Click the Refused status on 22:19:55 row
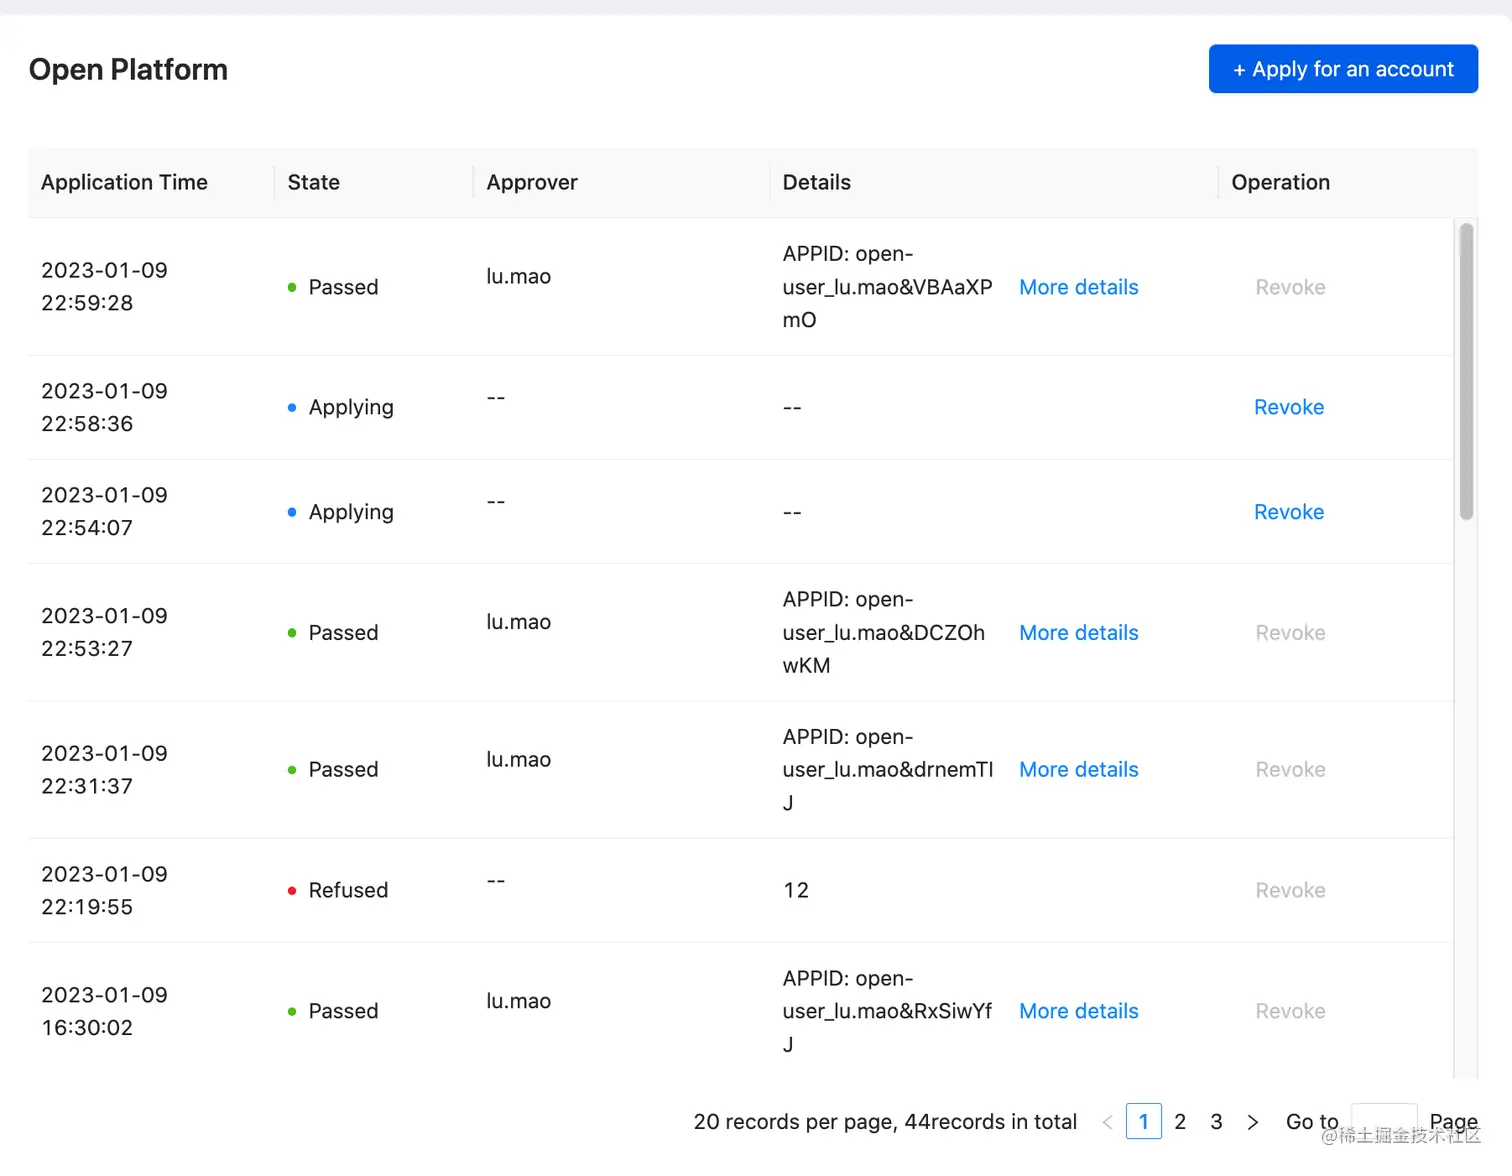This screenshot has width=1512, height=1176. coord(347,890)
